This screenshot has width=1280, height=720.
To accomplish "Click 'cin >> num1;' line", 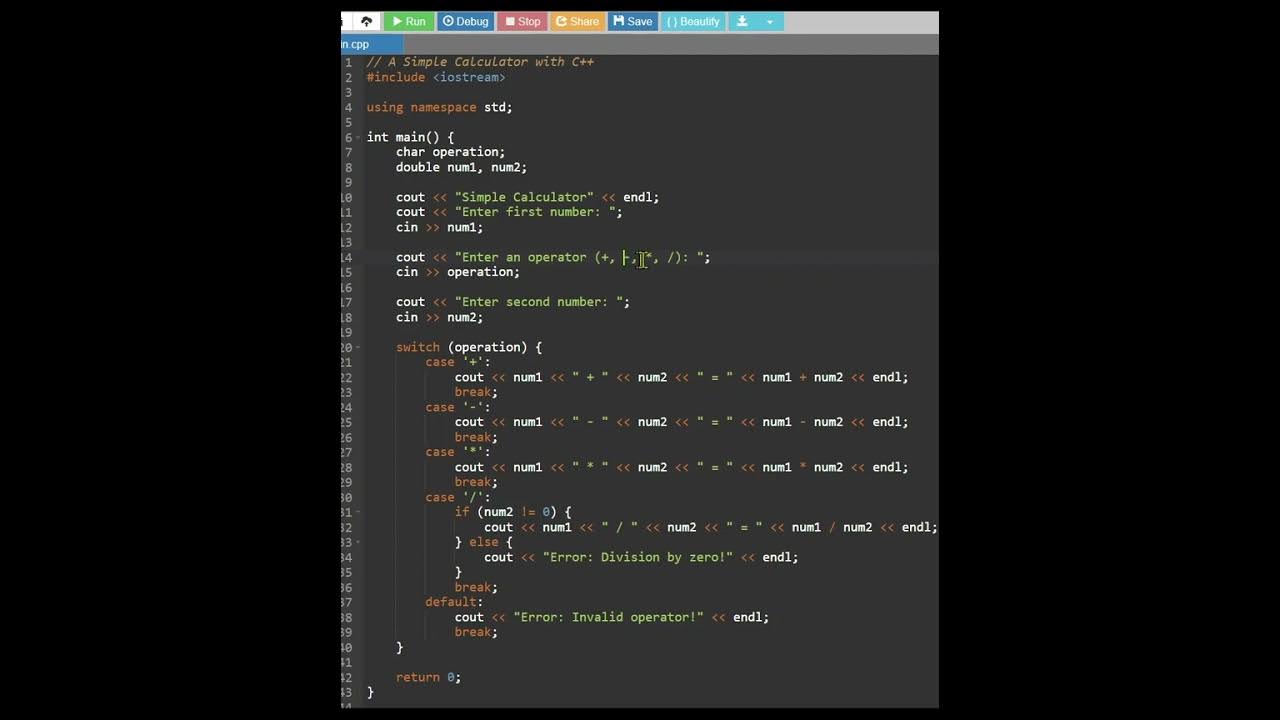I will pyautogui.click(x=439, y=227).
